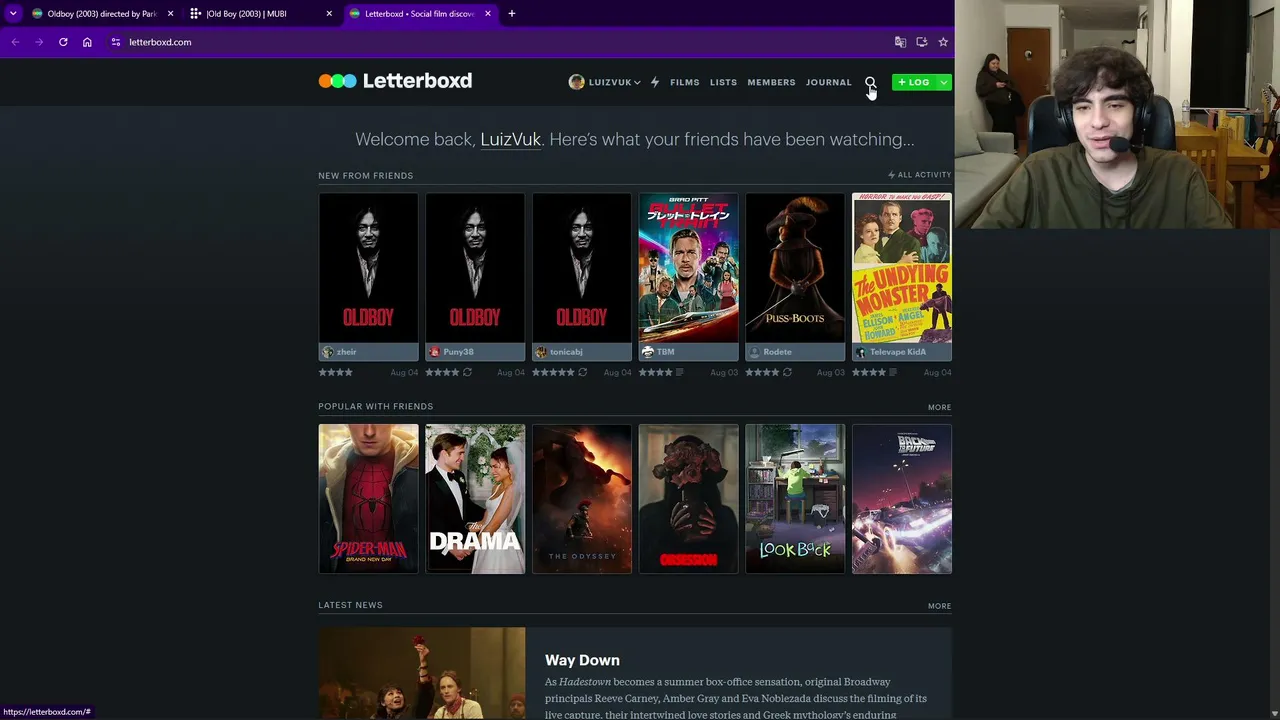Switch to the Oldboy (2003) directed by Park tab

coord(100,14)
